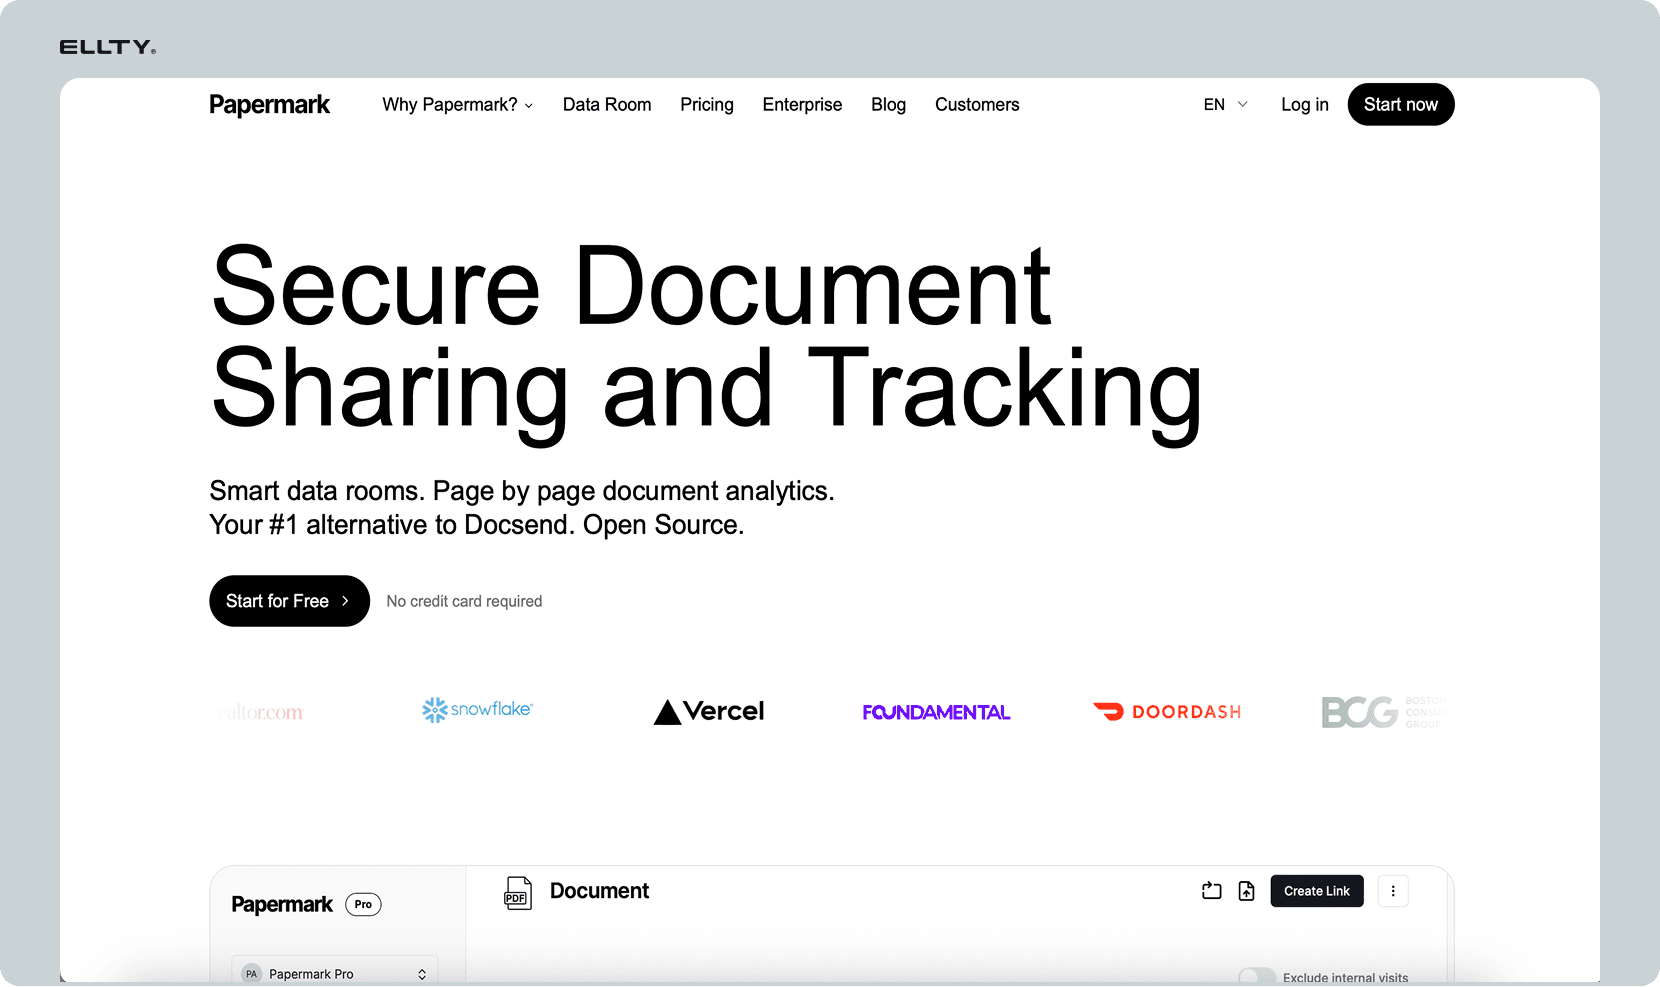Open the Papermark home logo
Viewport: 1660px width, 987px height.
tap(269, 105)
